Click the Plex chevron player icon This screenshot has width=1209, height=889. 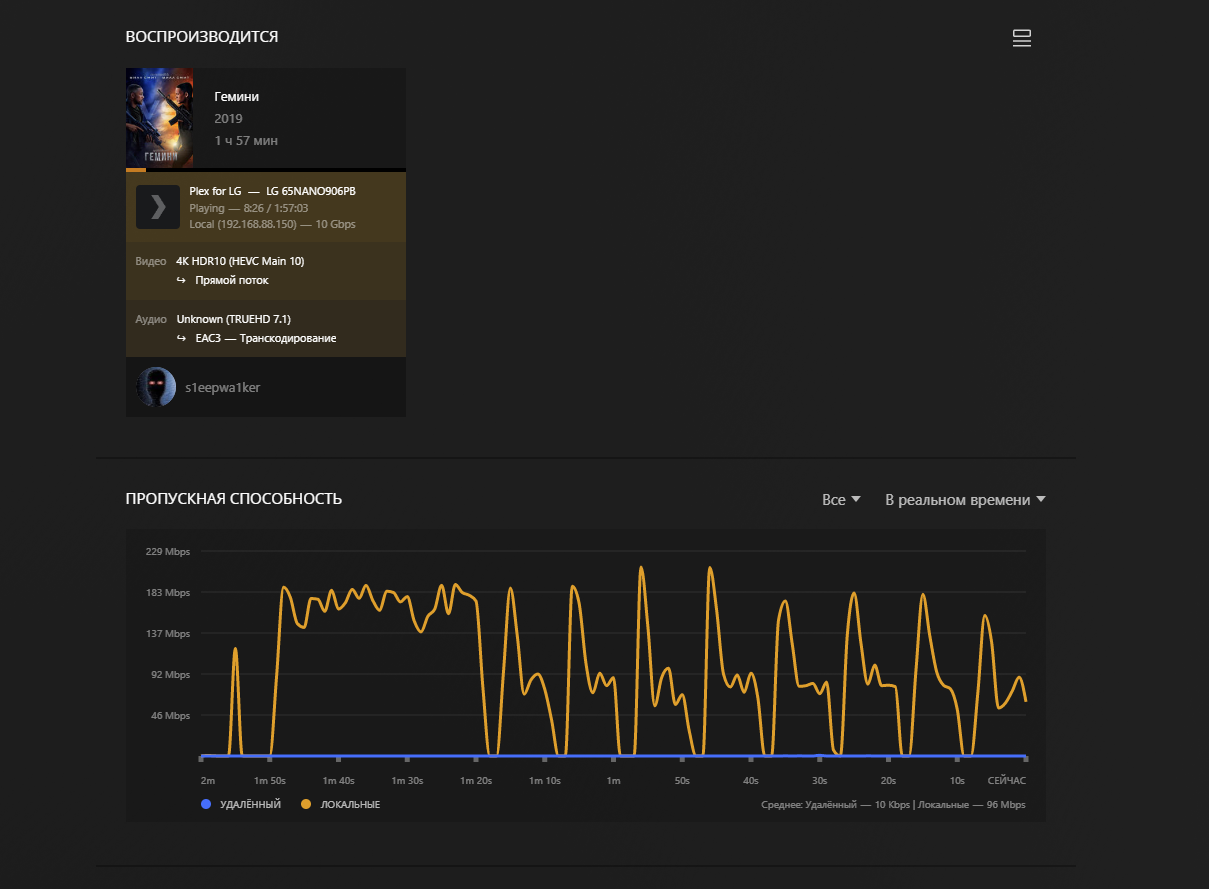158,207
